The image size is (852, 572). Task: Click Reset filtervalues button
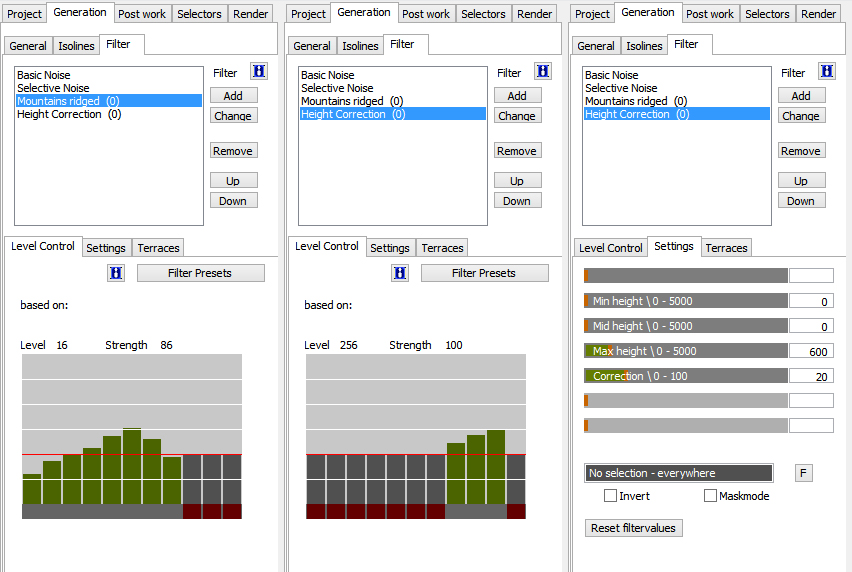tap(634, 528)
